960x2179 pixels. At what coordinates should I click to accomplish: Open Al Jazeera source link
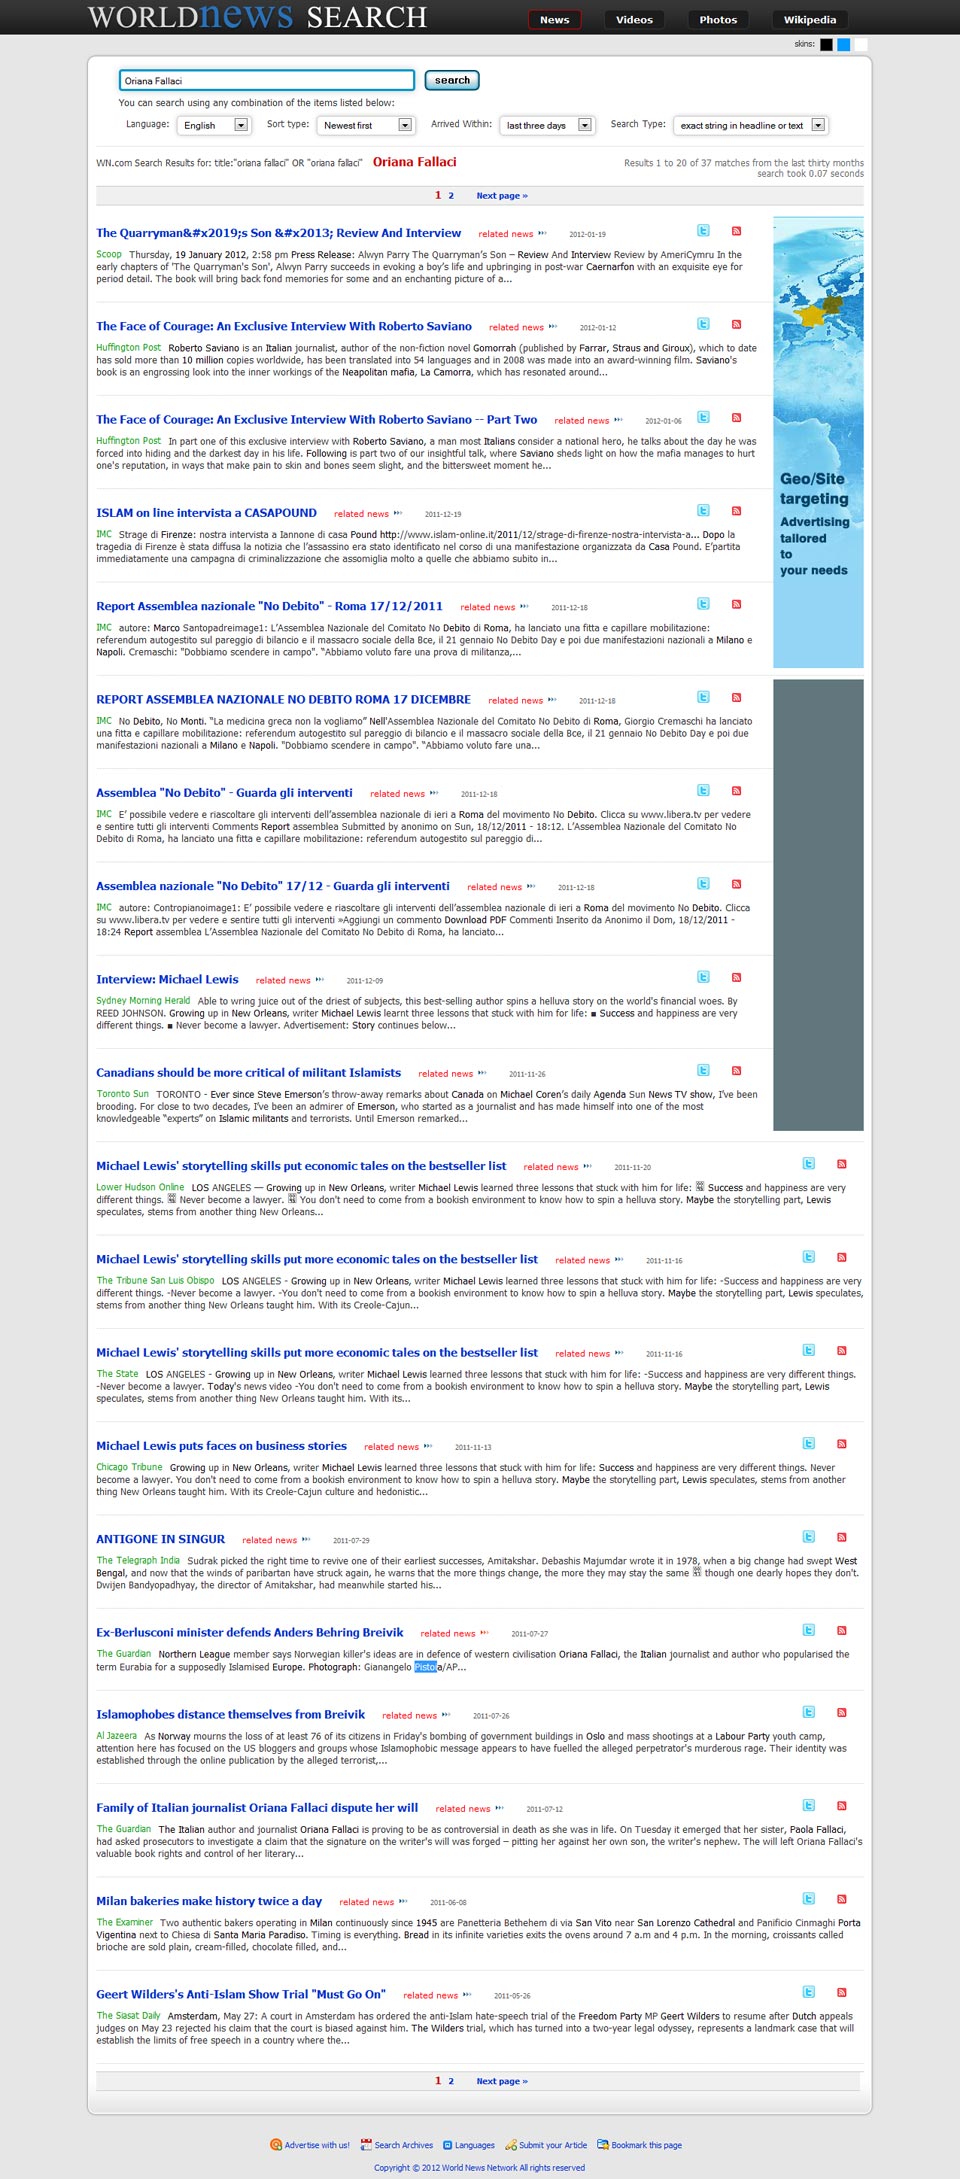tap(116, 1735)
